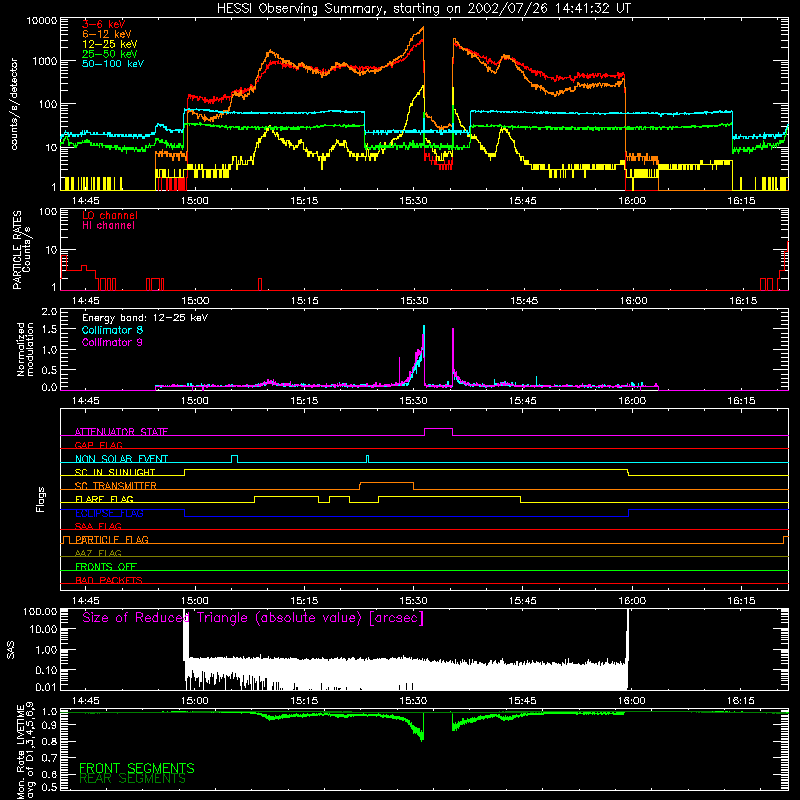This screenshot has height=800, width=800.
Task: Click the Mon. Rate LIVETIME axis label
Action: (25, 751)
